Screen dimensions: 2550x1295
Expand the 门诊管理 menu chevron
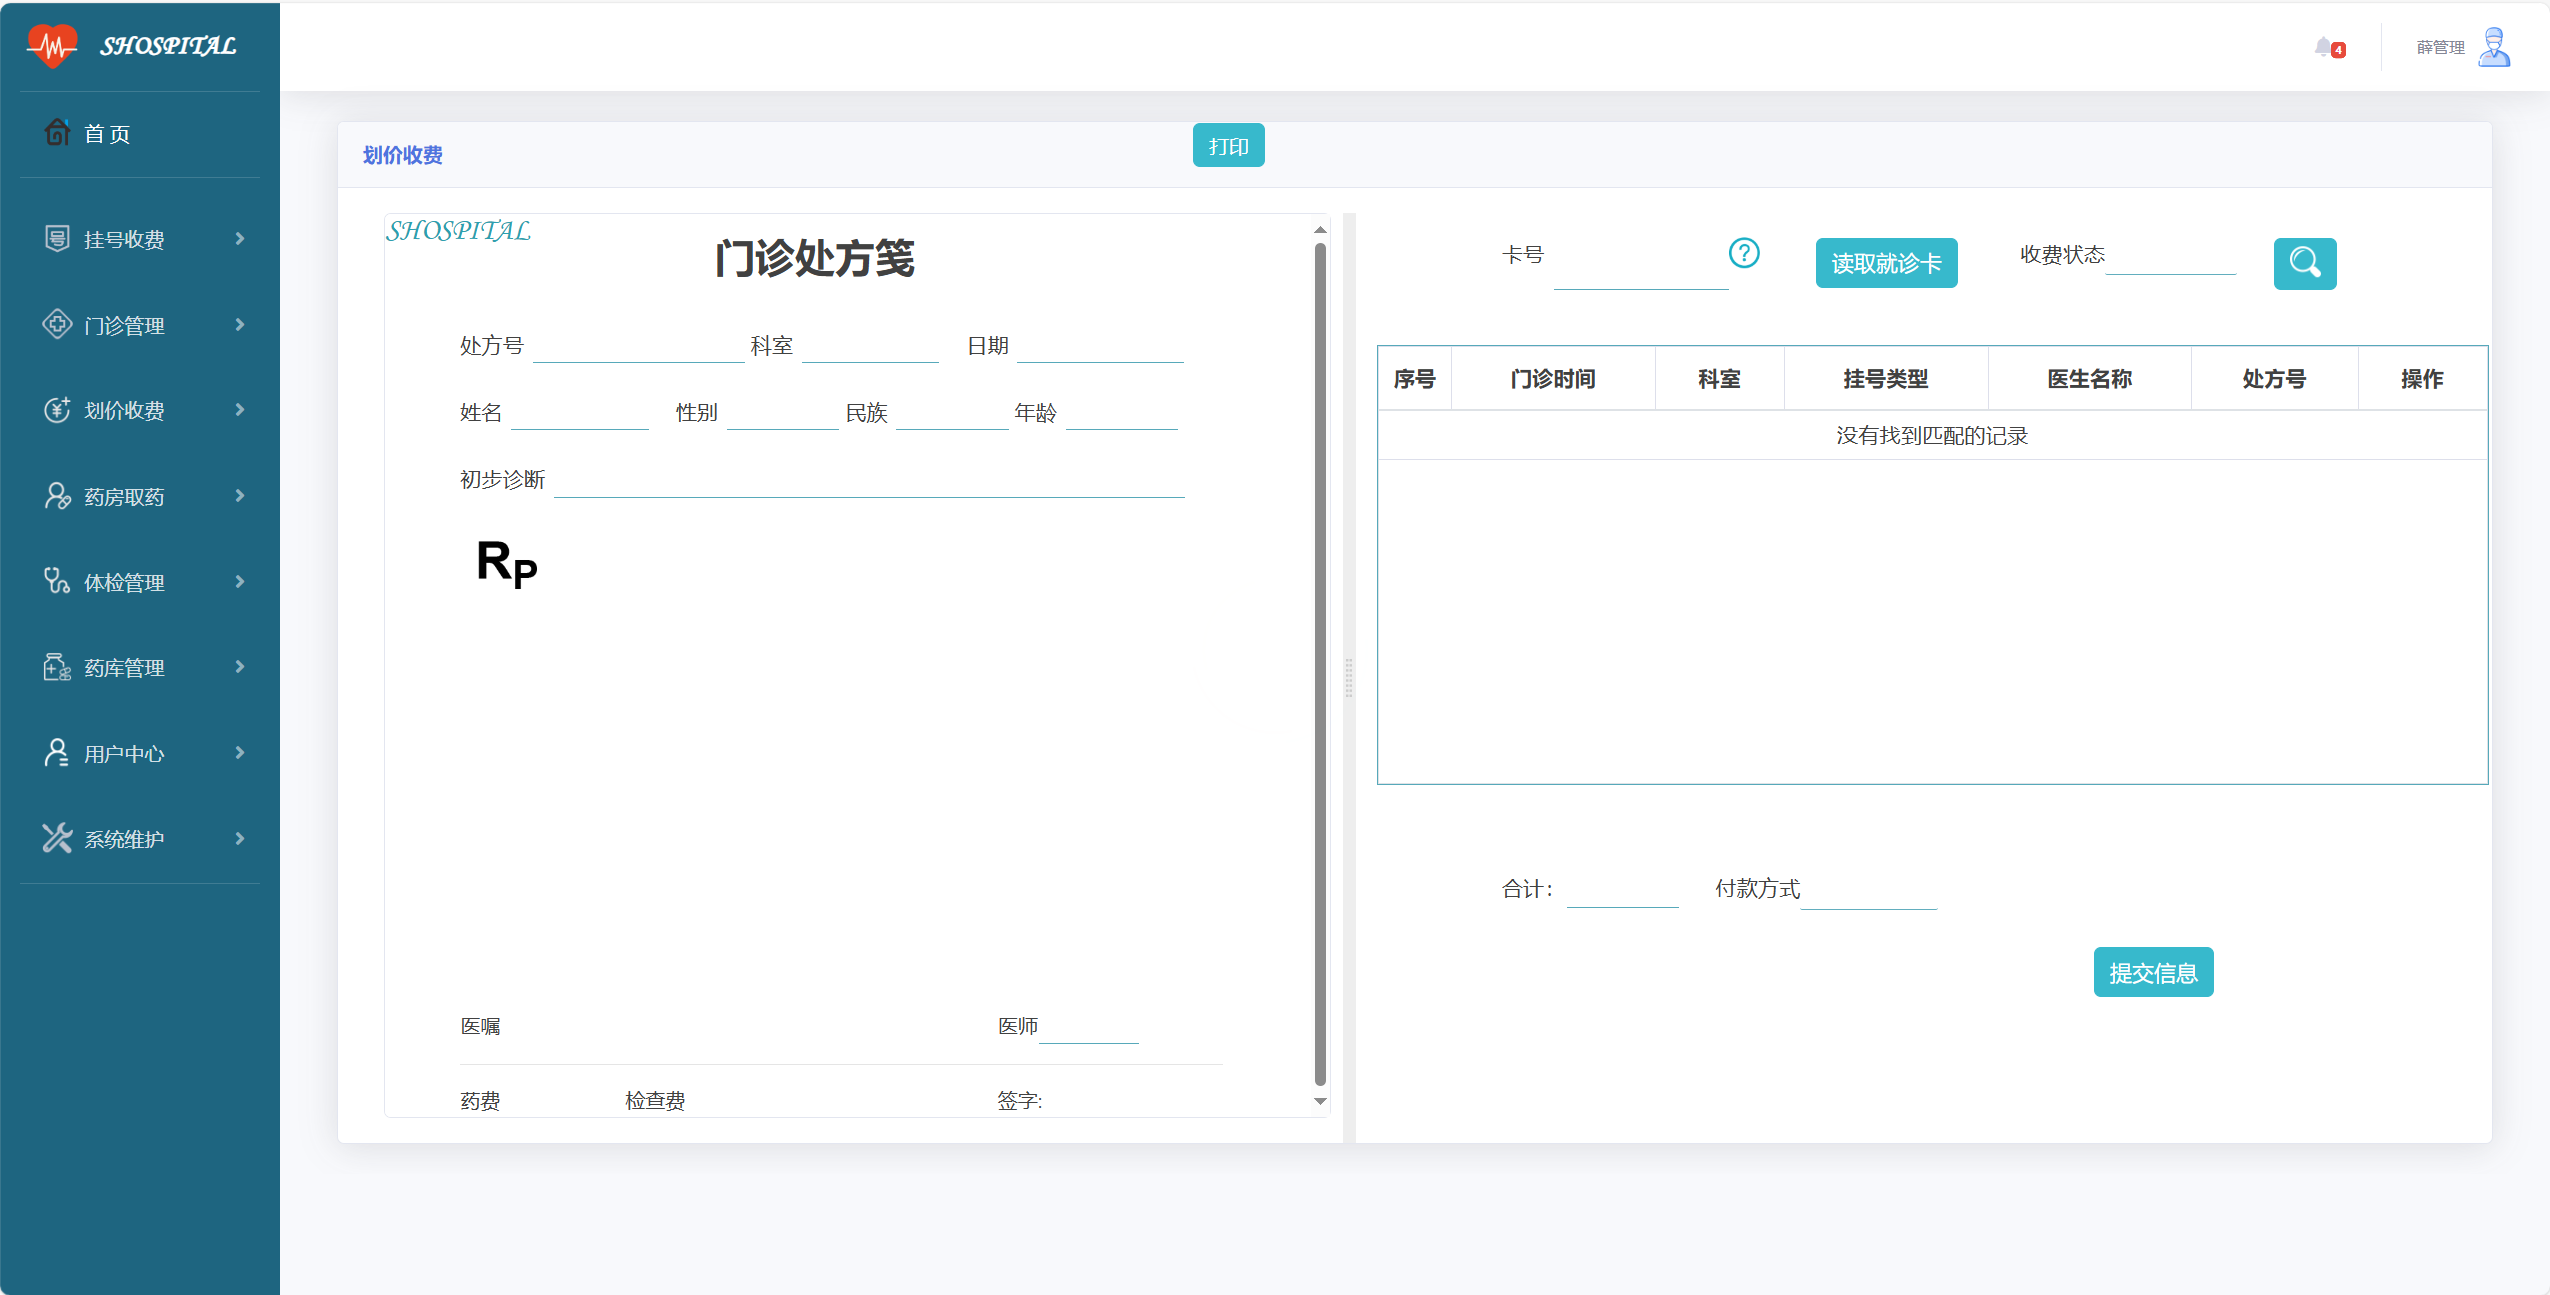(240, 324)
